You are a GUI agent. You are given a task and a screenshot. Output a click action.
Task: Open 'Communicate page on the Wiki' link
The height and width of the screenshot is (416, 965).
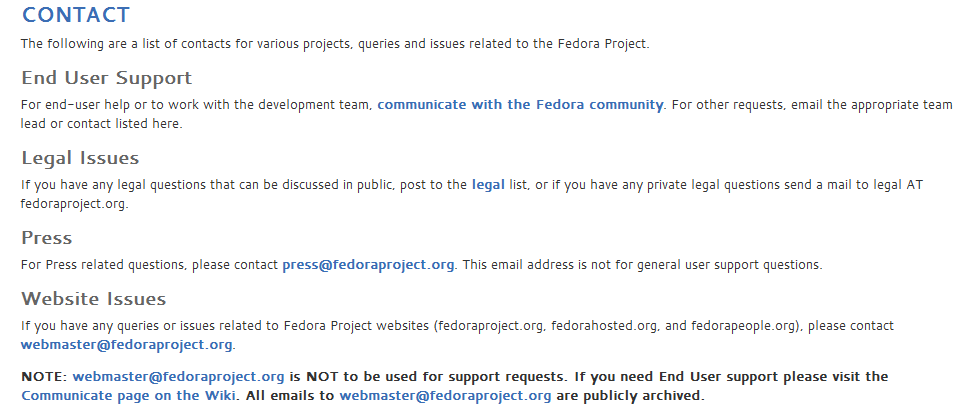coord(128,396)
